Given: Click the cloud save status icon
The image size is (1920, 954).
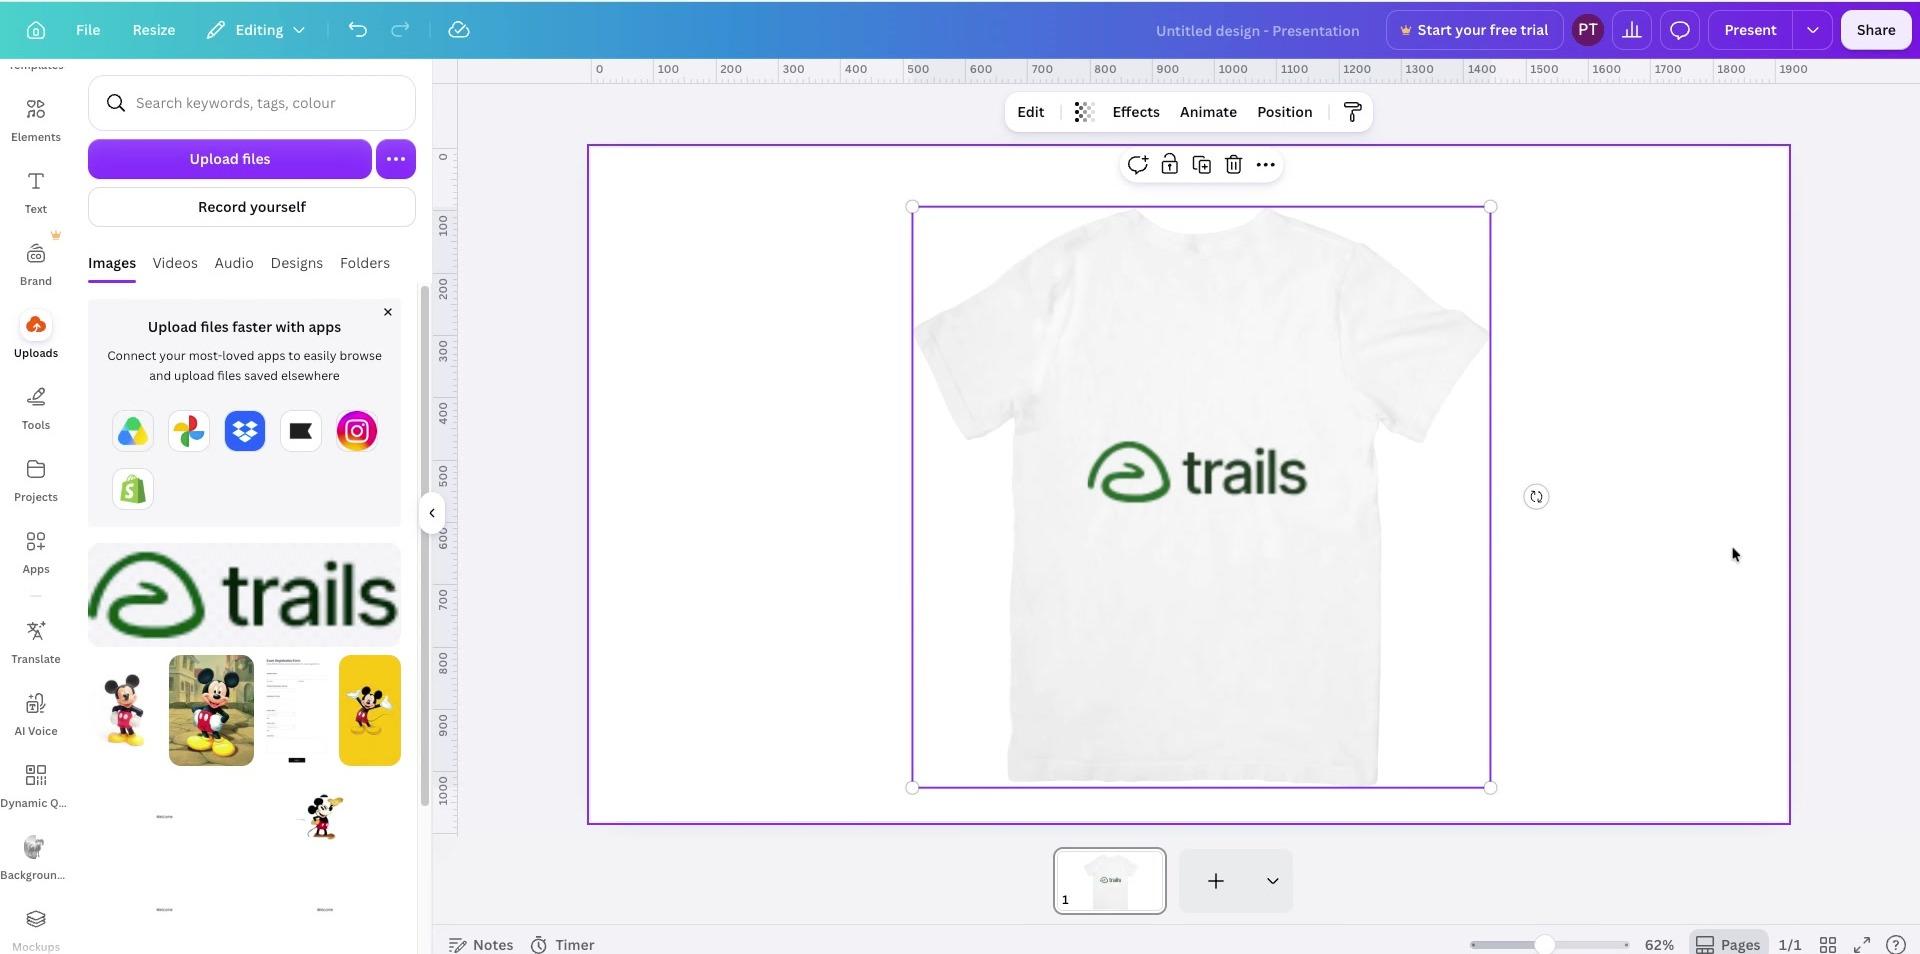Looking at the screenshot, I should tap(459, 30).
